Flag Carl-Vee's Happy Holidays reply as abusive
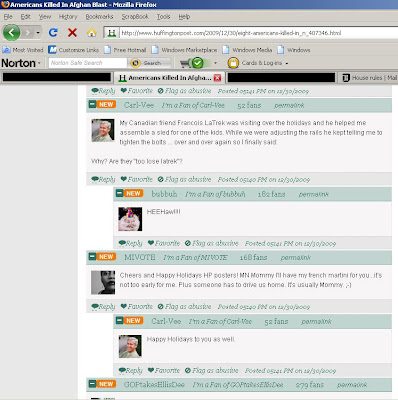398x400 pixels. coord(211,370)
